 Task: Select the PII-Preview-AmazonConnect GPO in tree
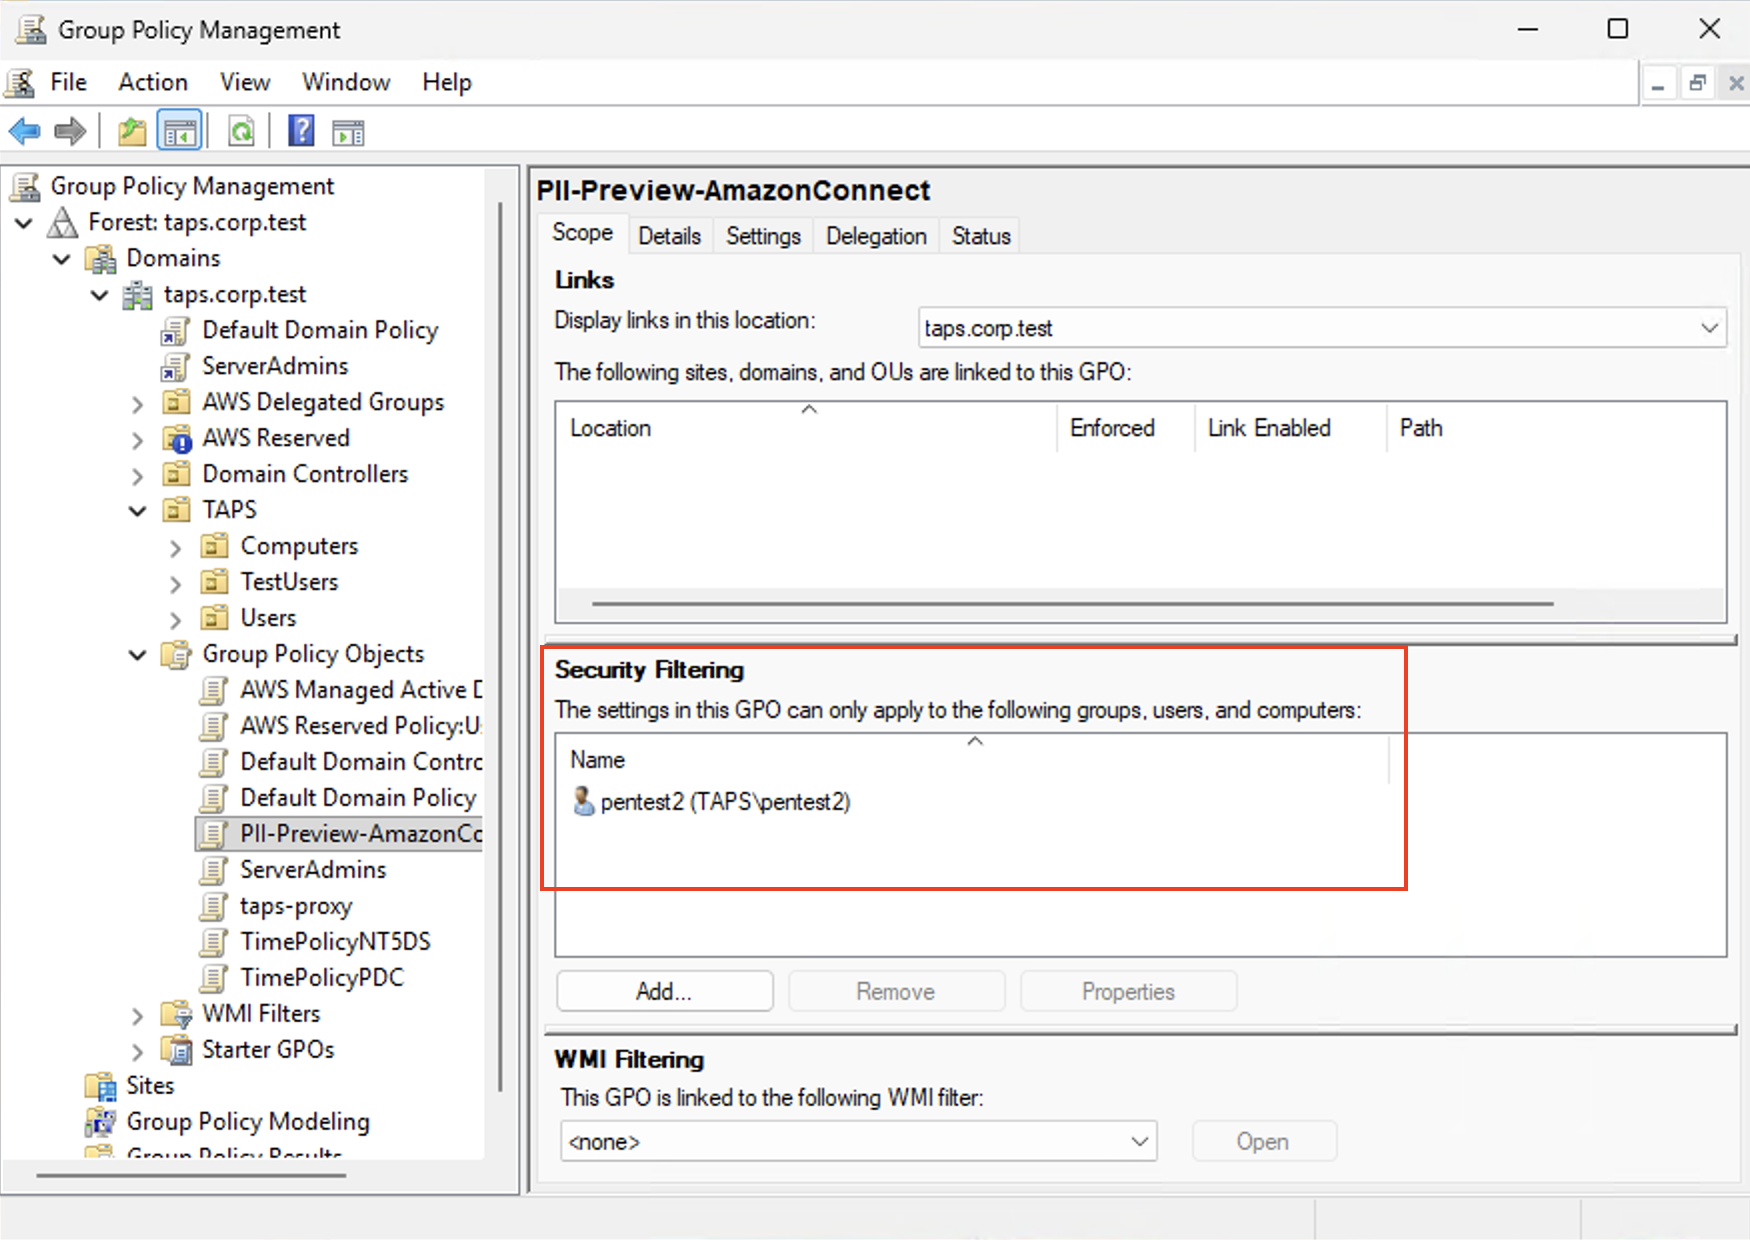coord(340,834)
